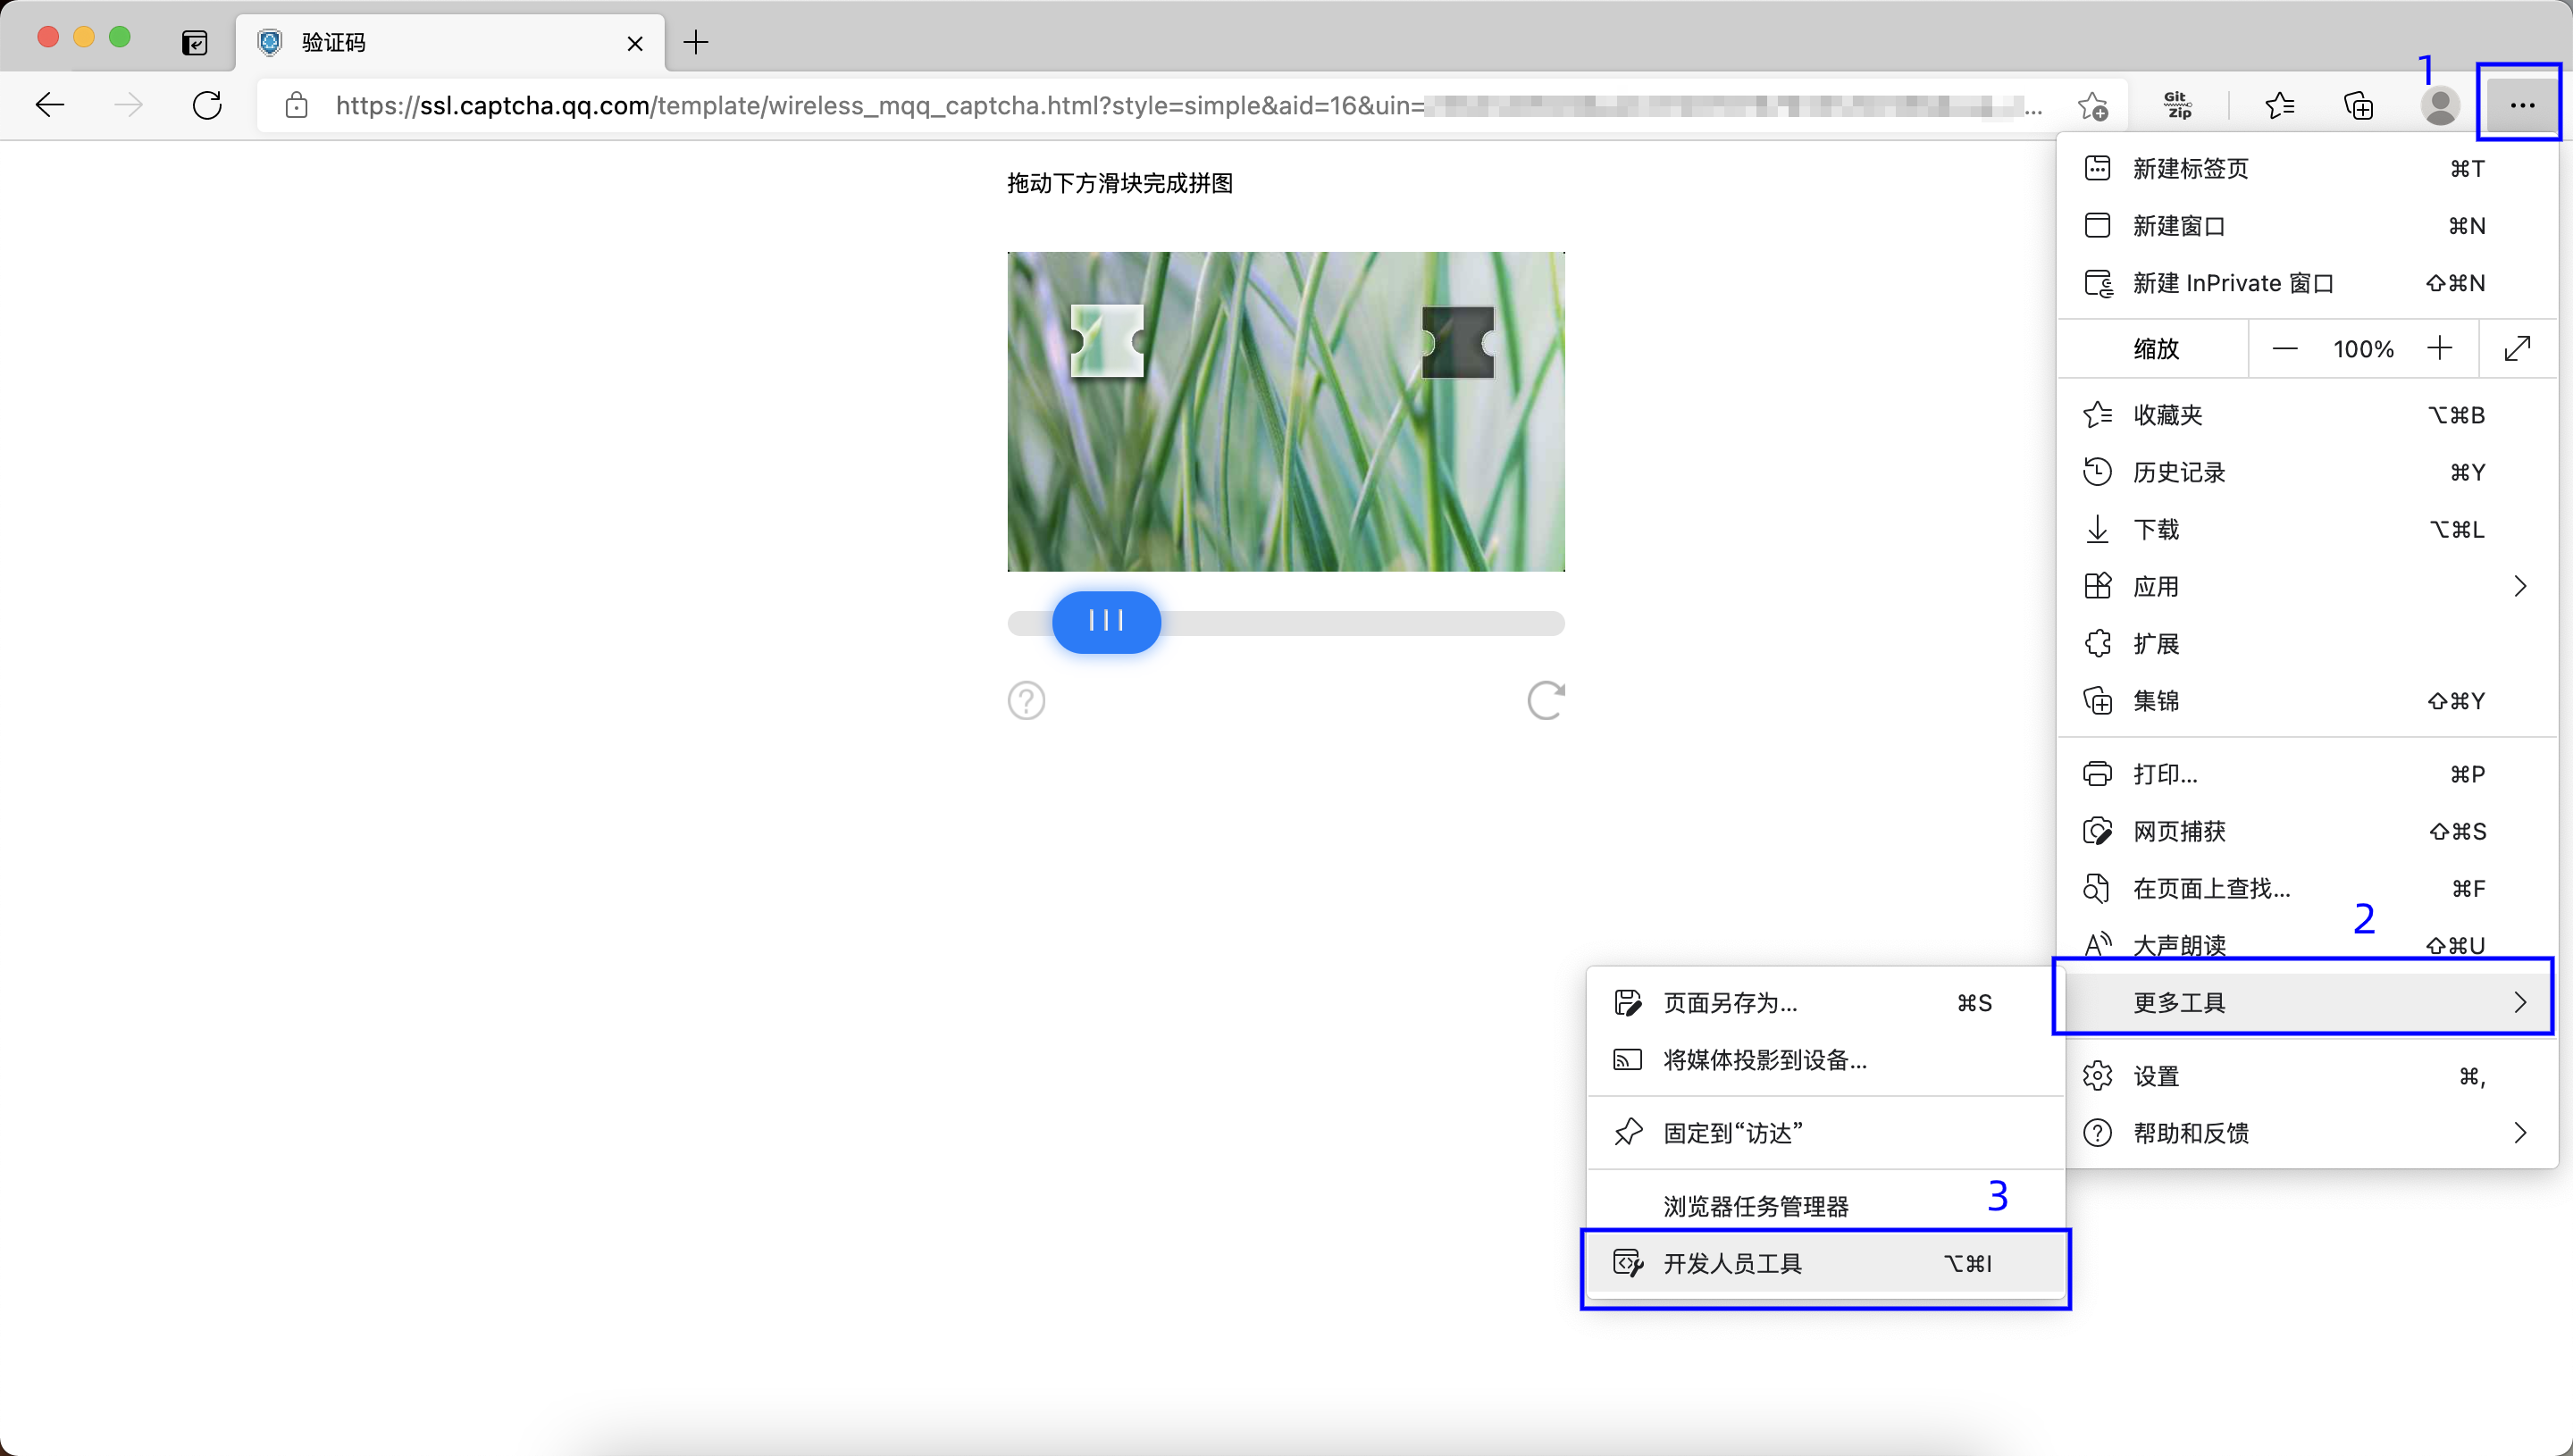Image resolution: width=2573 pixels, height=1456 pixels.
Task: Choose 历史记录 from the menu
Action: 2179,472
